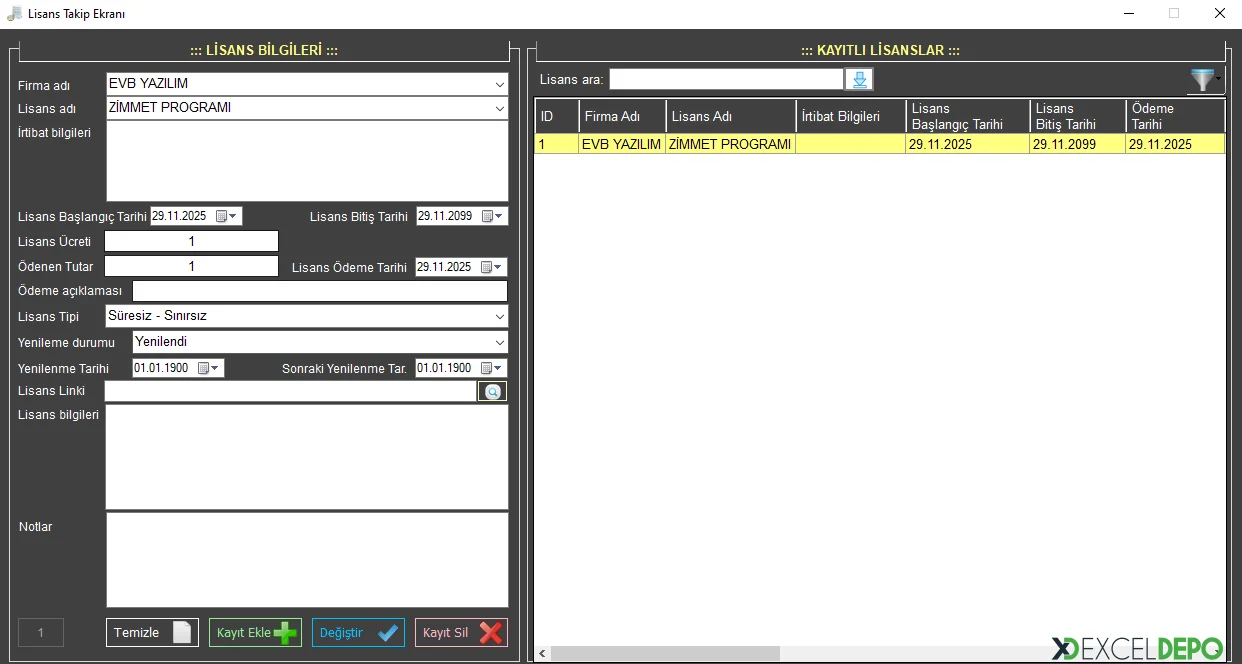This screenshot has height=664, width=1242.
Task: Open calendar for Lisans Ödeme Tarihi
Action: tap(496, 267)
